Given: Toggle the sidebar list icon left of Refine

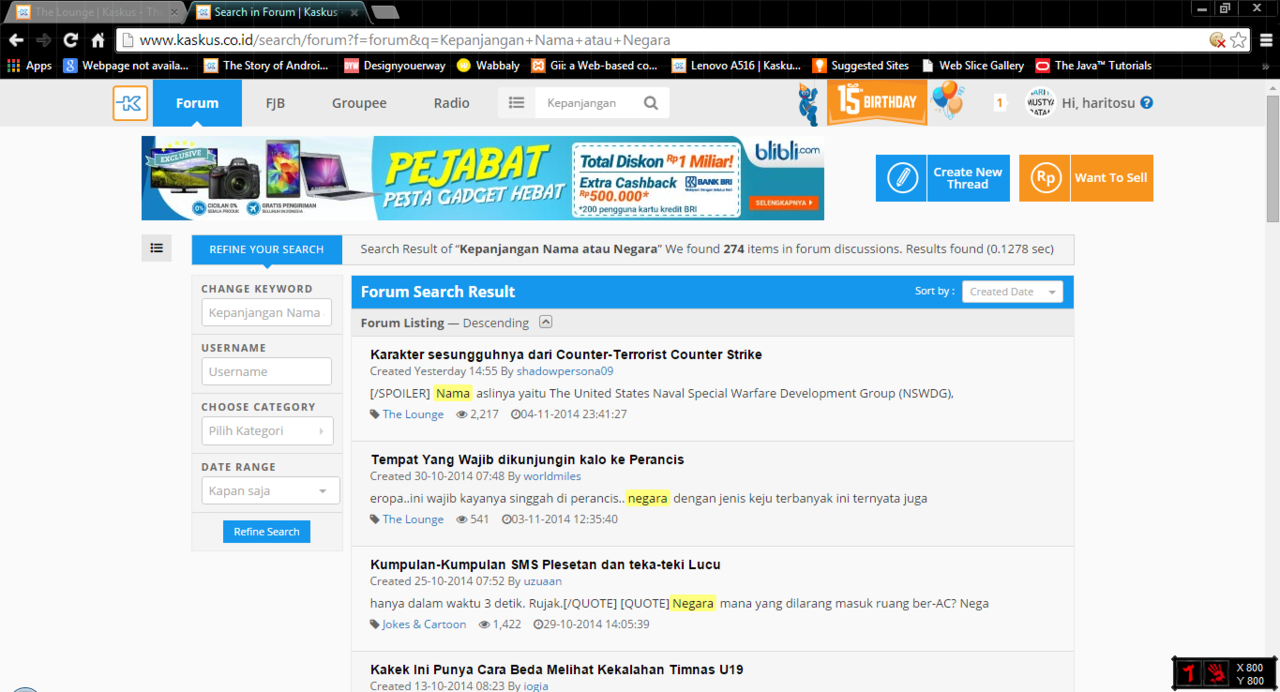Looking at the screenshot, I should (x=157, y=248).
